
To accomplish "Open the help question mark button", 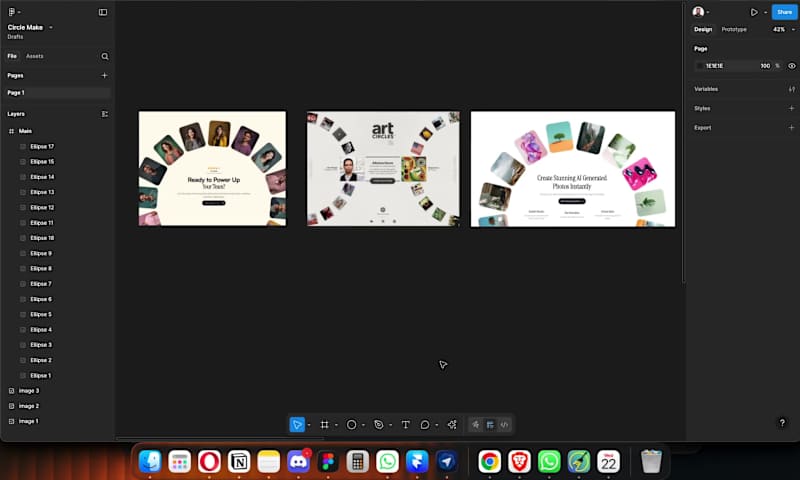I will (x=782, y=422).
